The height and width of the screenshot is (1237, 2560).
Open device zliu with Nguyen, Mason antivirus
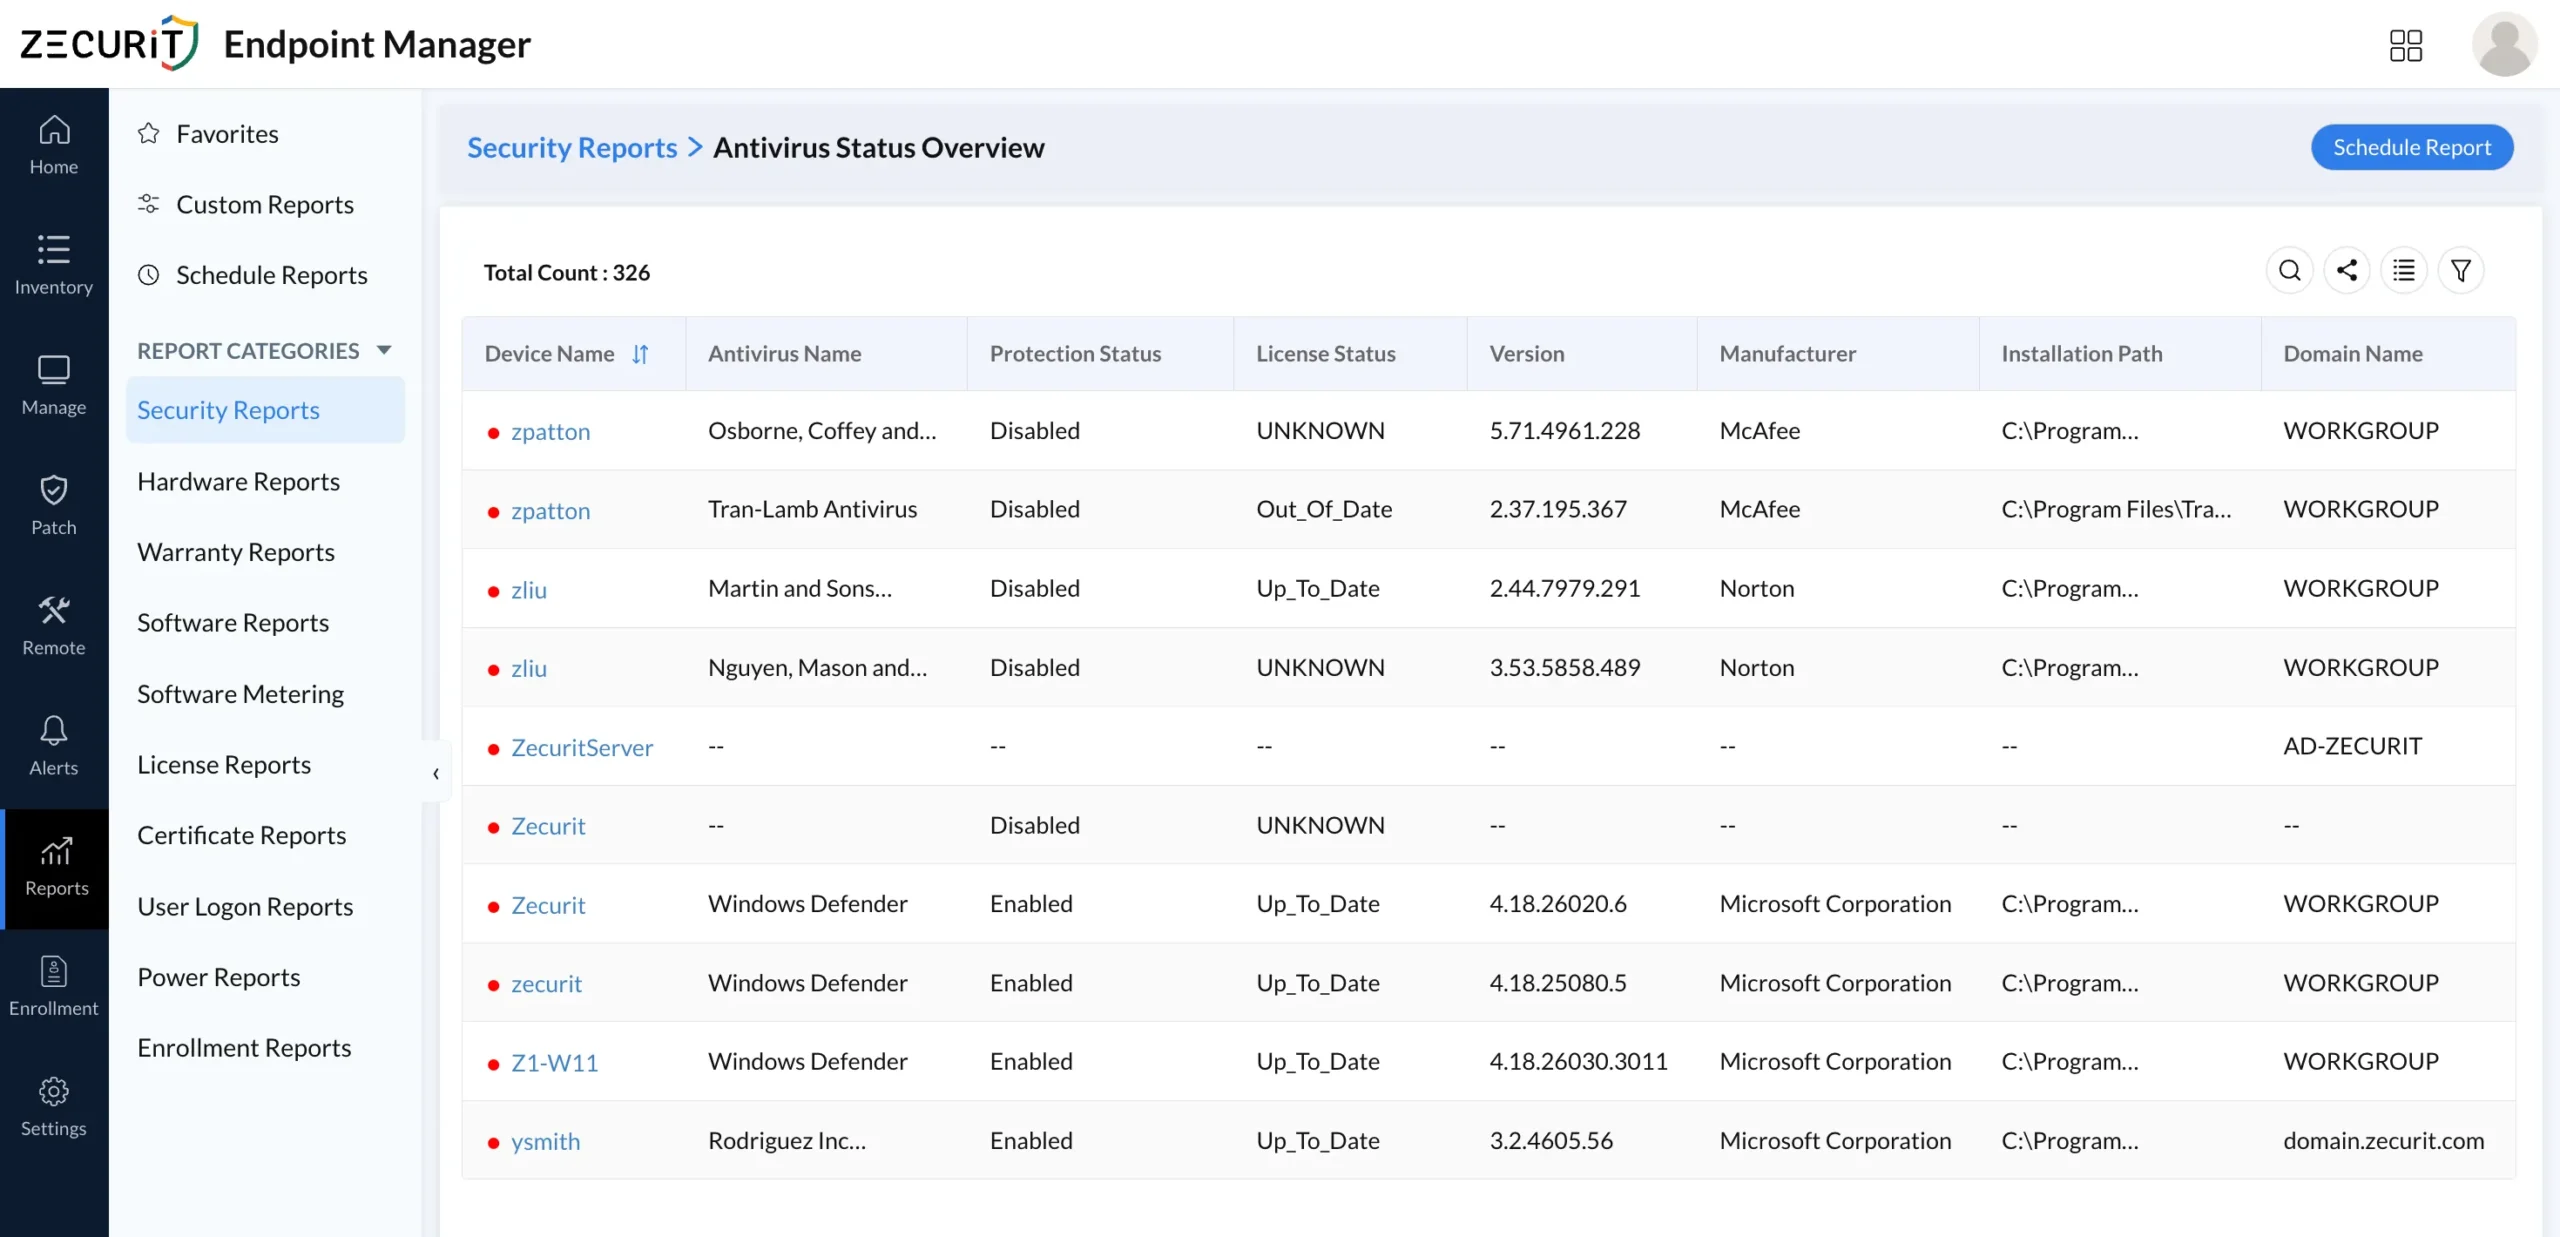[529, 668]
